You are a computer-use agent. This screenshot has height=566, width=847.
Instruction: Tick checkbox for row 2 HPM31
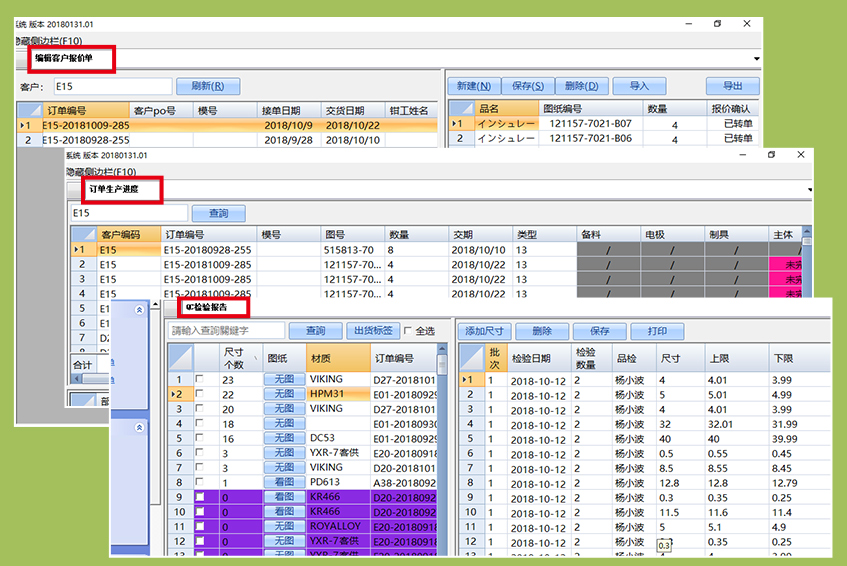click(x=198, y=395)
